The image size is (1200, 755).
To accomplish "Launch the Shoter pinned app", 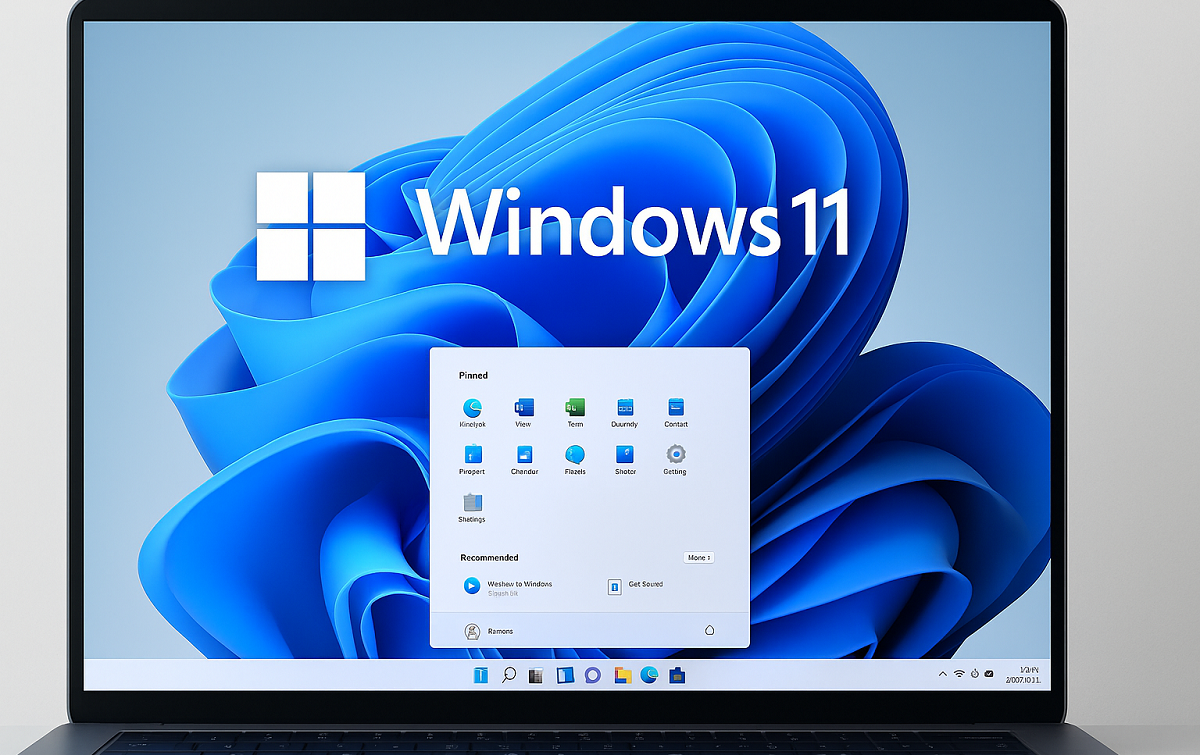I will (625, 455).
